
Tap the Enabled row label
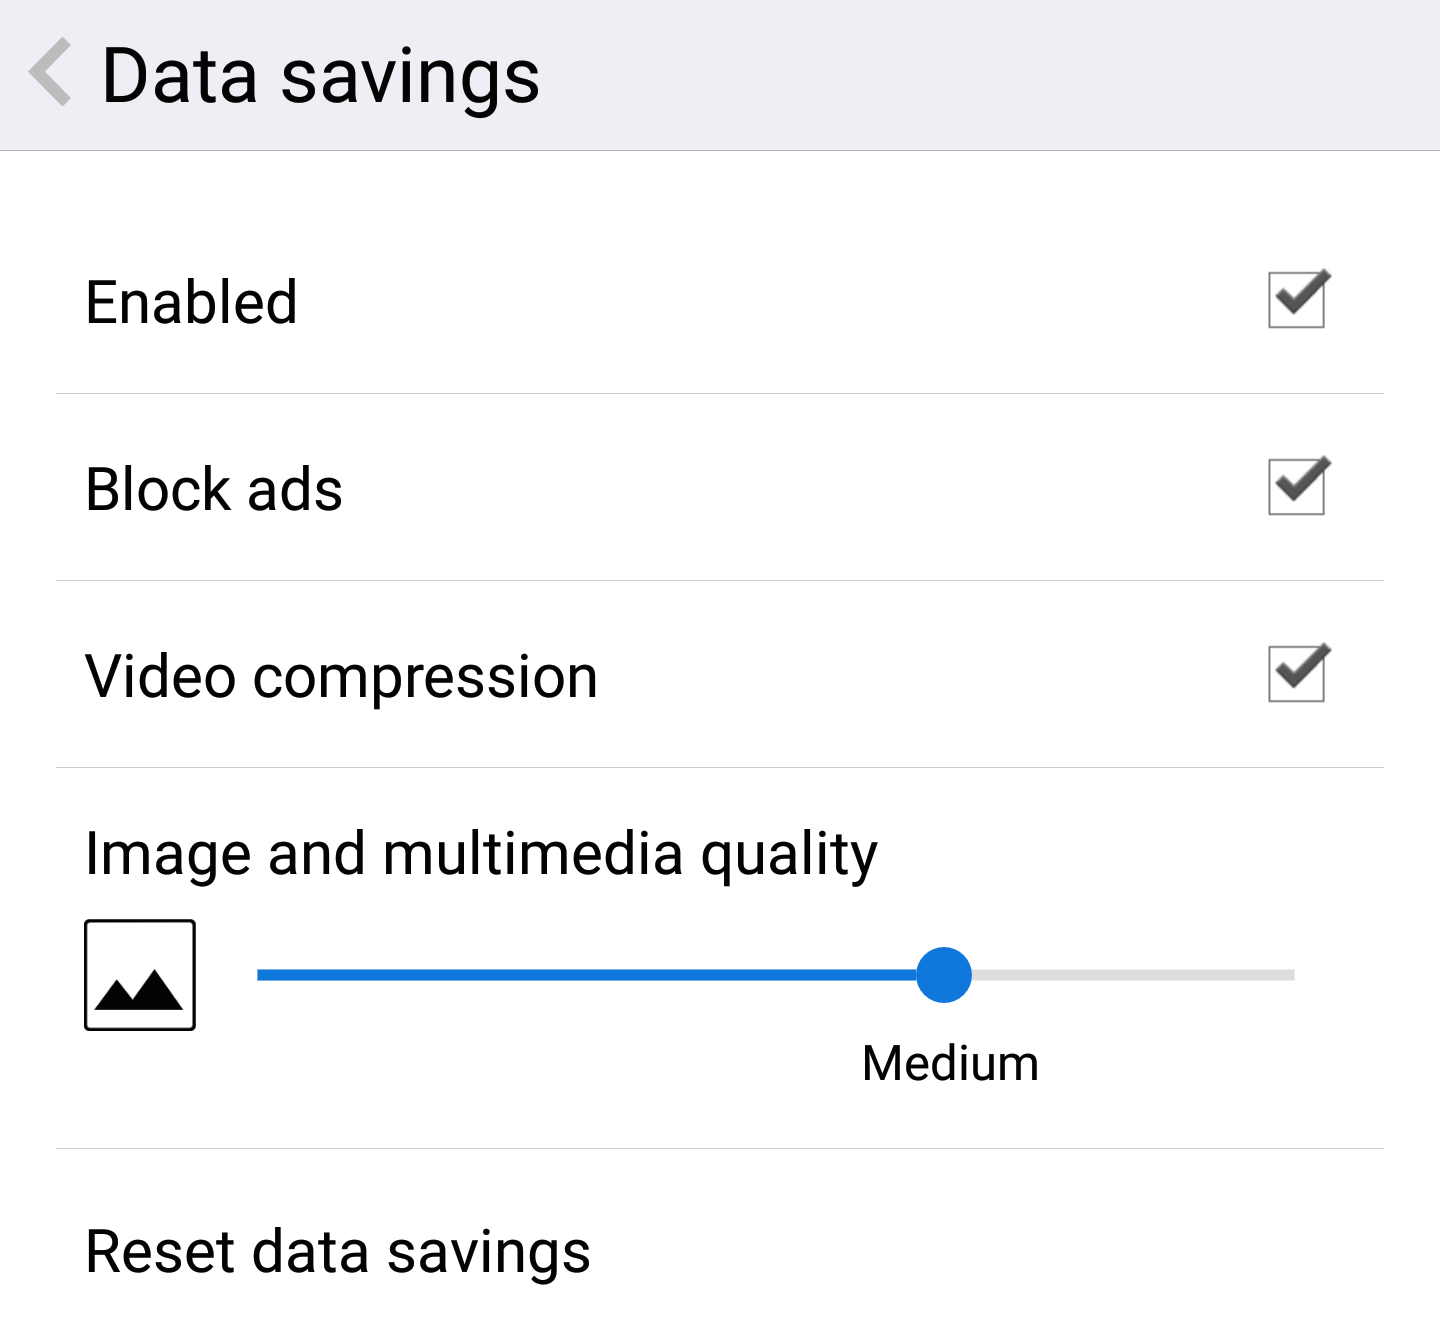[191, 302]
